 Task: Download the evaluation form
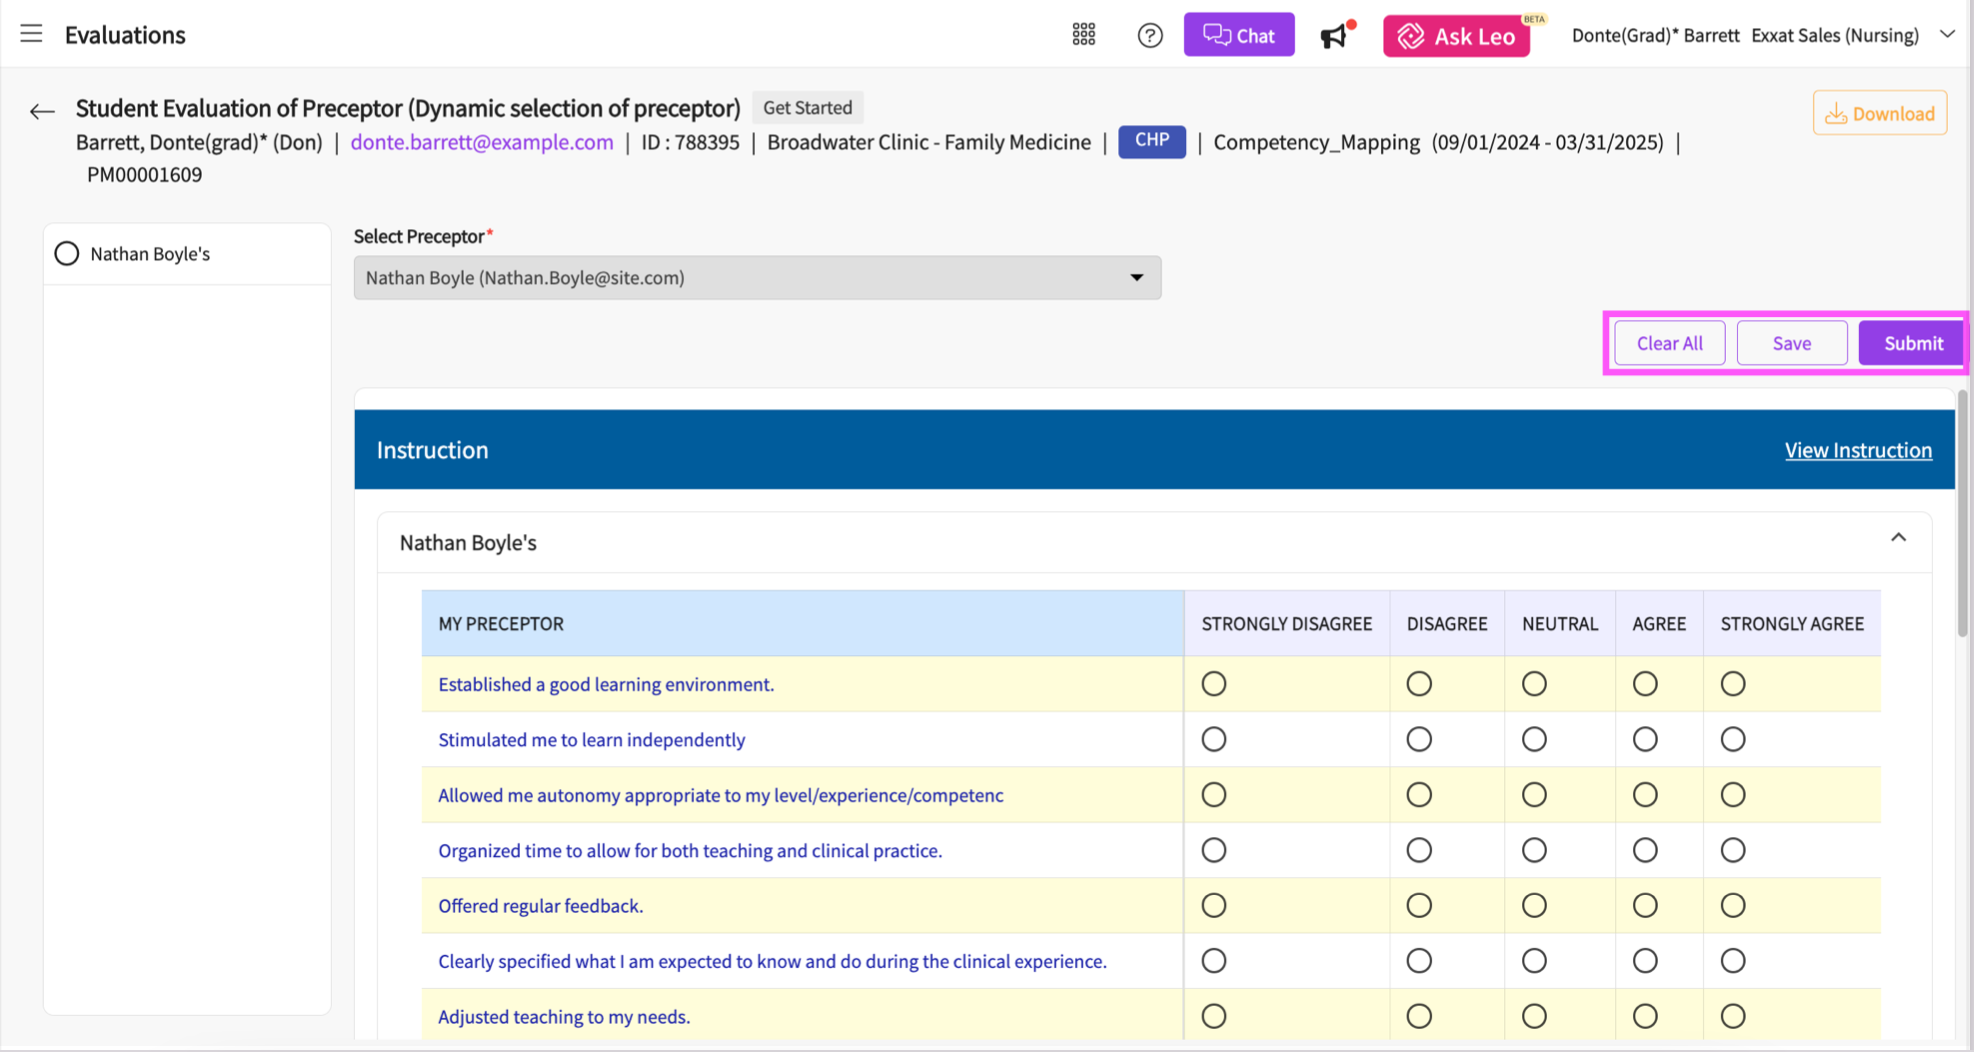tap(1879, 113)
